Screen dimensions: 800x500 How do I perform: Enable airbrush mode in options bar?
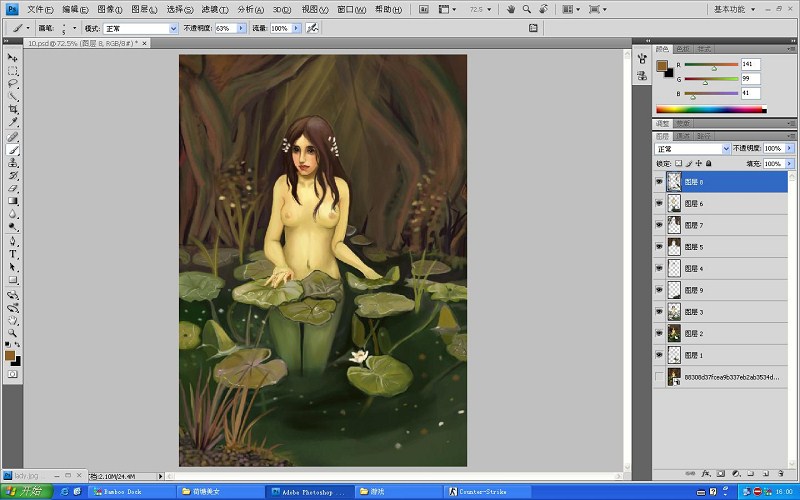click(x=312, y=28)
